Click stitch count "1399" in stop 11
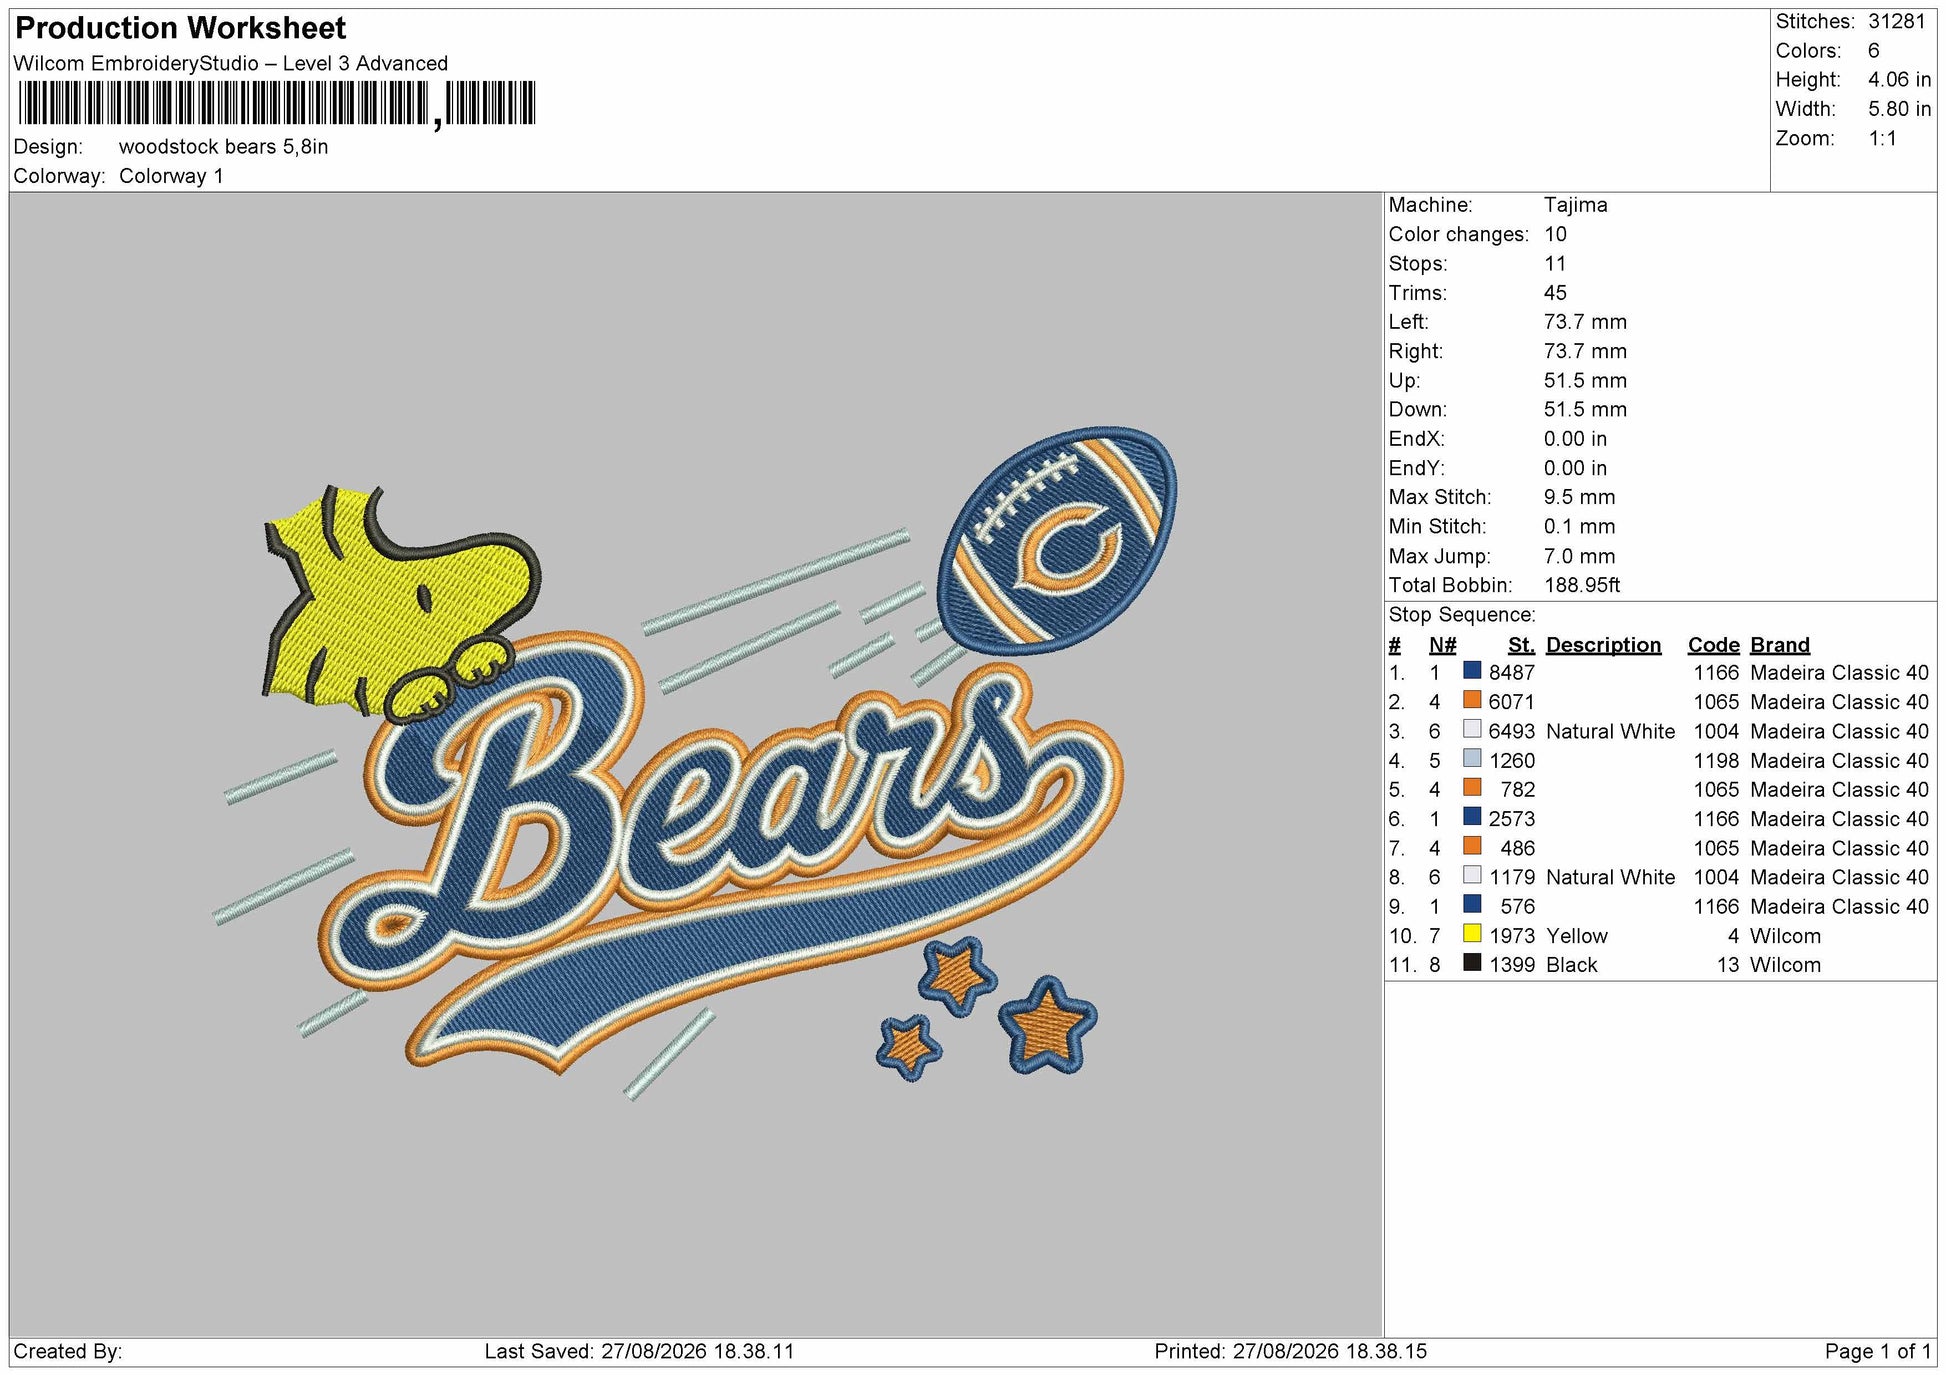The width and height of the screenshot is (1946, 1375). (1511, 965)
